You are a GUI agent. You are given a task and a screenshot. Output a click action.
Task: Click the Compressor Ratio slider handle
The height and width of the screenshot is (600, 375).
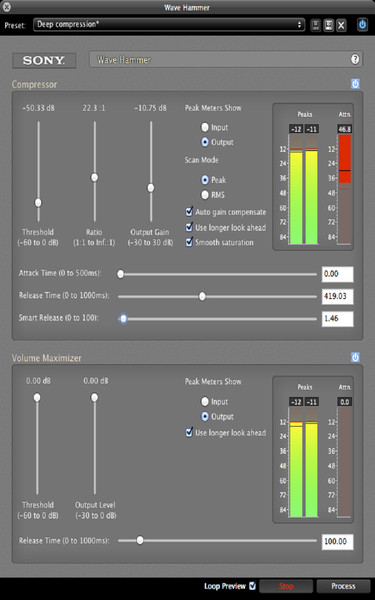(x=94, y=177)
